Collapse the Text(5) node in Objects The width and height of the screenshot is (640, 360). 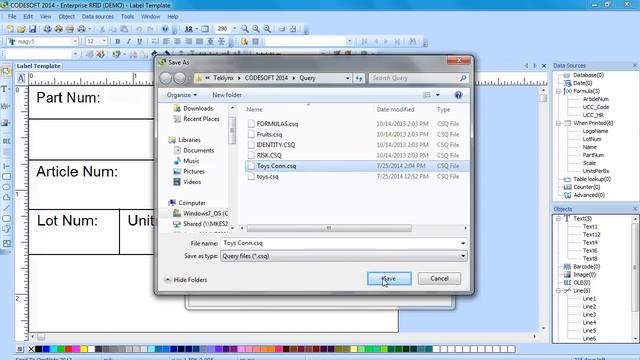click(559, 219)
